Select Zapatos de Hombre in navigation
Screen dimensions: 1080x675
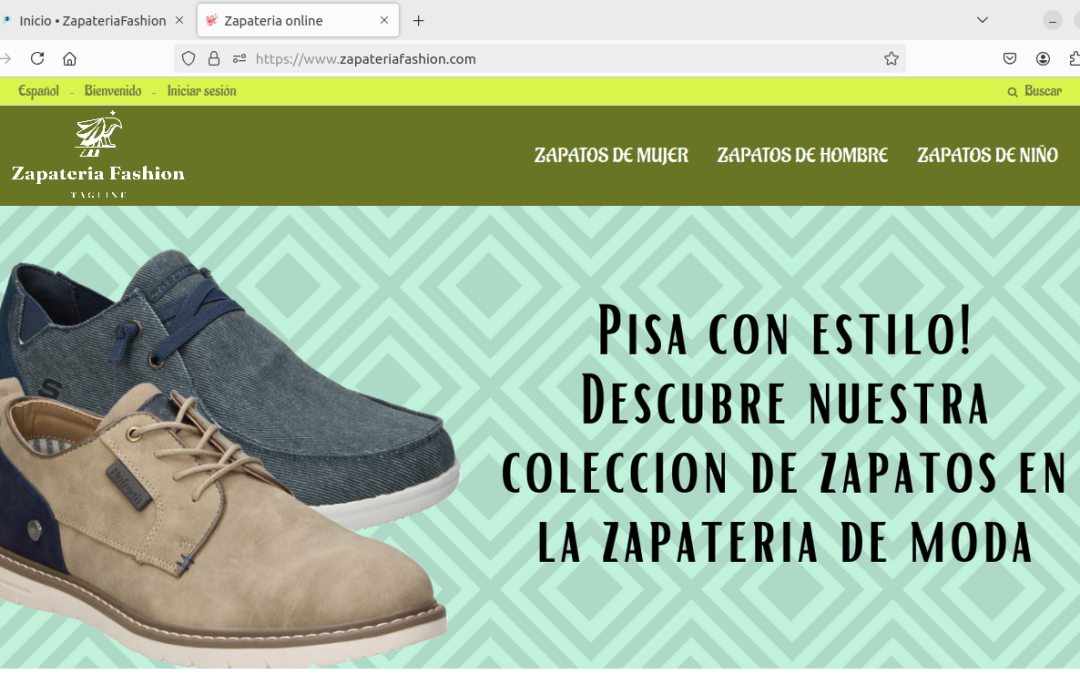point(801,155)
